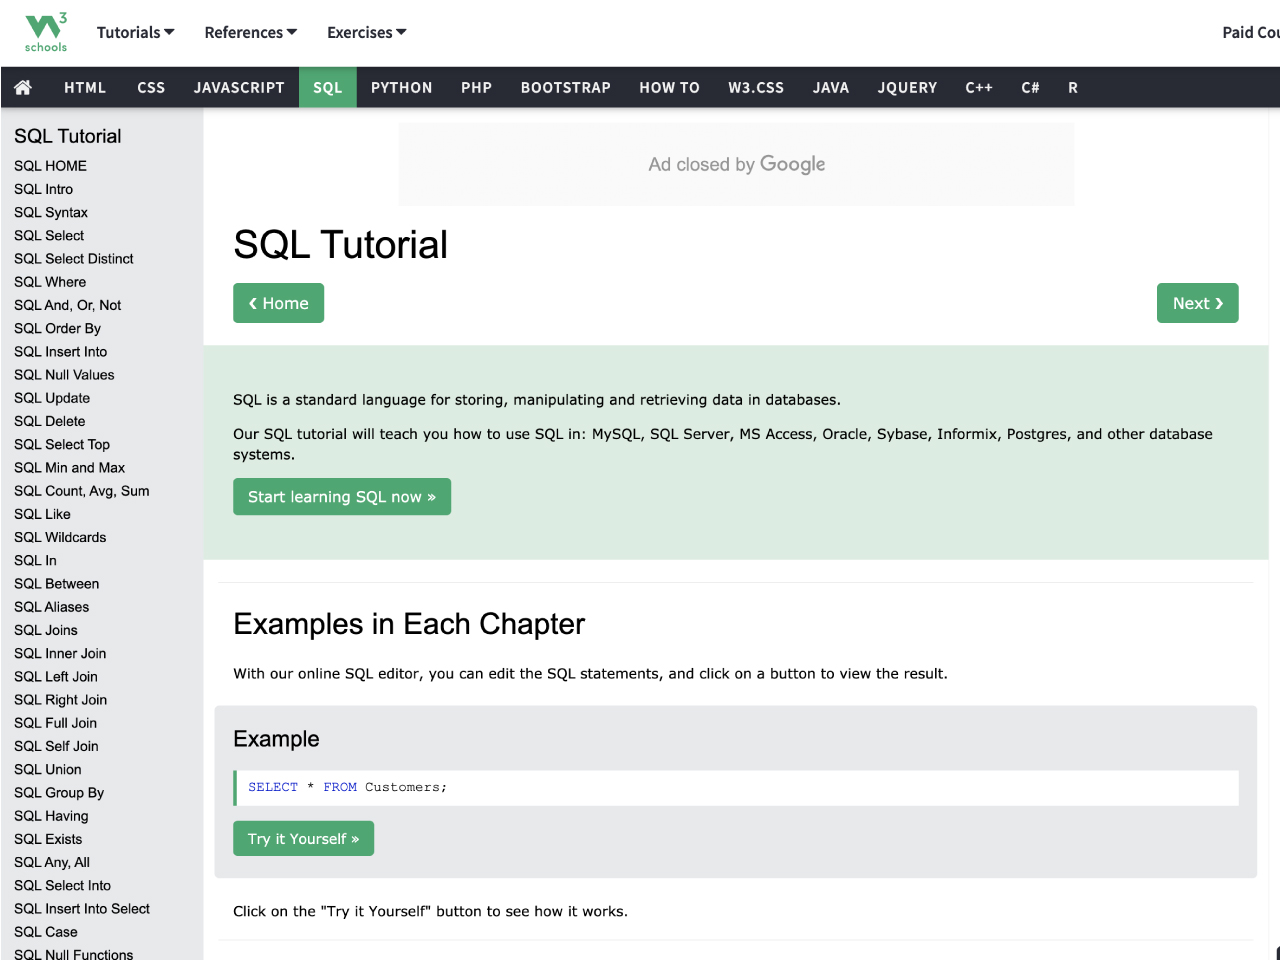Open the PHP tab
1280x960 pixels.
pyautogui.click(x=477, y=87)
